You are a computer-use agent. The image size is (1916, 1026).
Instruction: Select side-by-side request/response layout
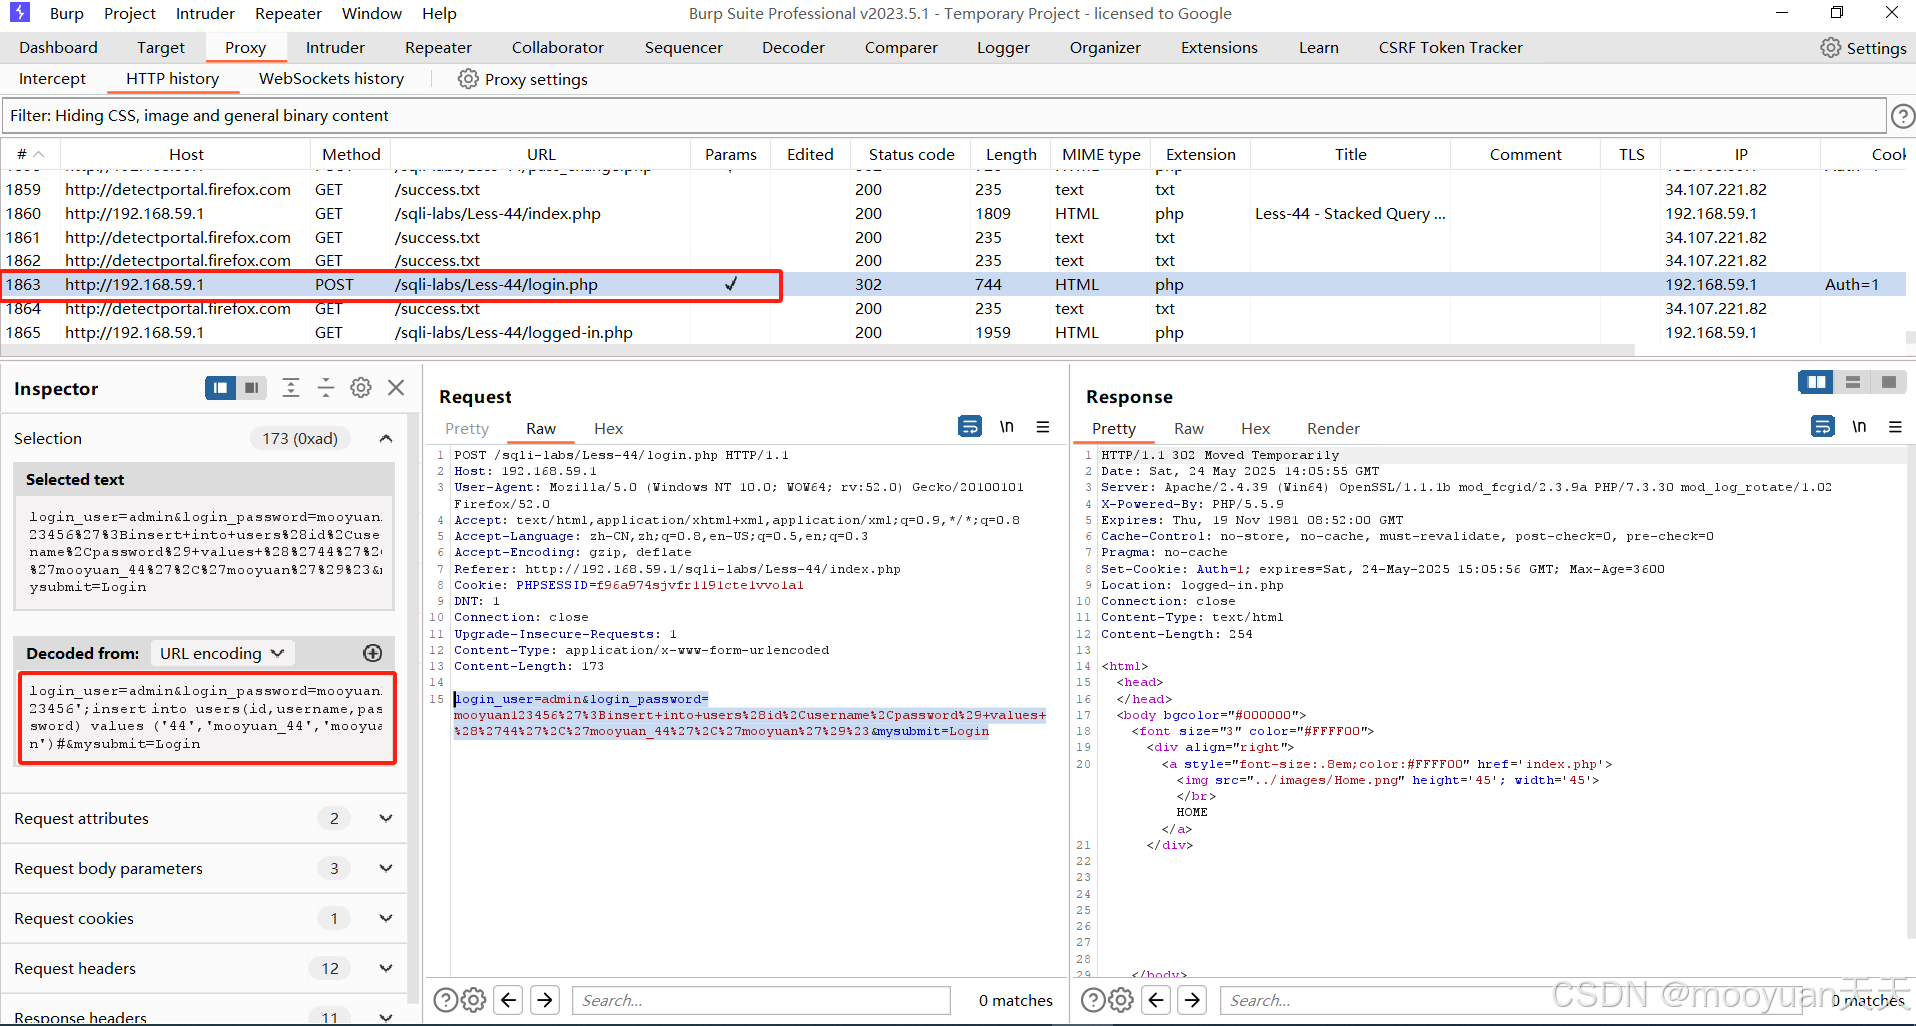click(1816, 382)
